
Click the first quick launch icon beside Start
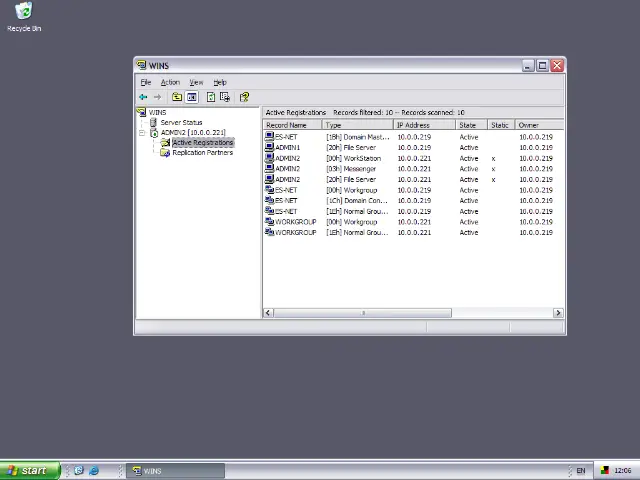tap(79, 471)
